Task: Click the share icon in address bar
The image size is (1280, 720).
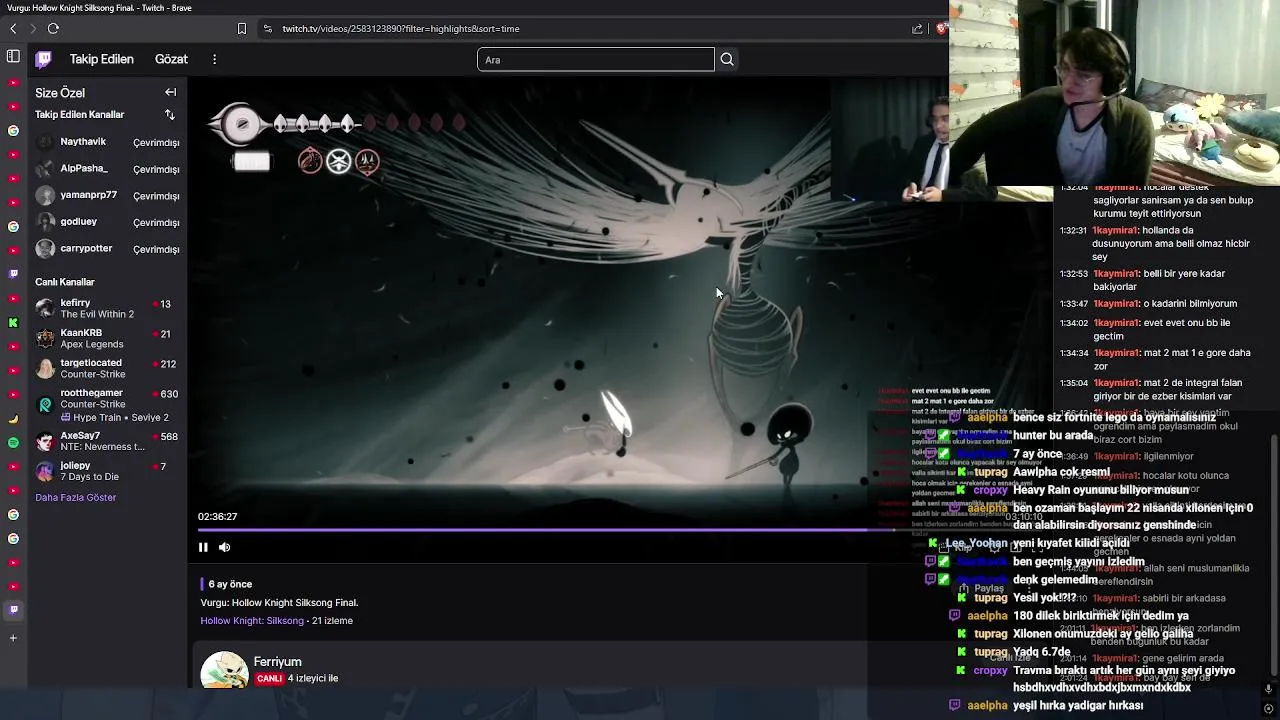Action: (917, 29)
